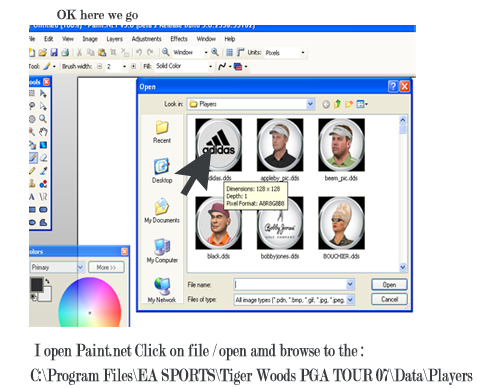This screenshot has width=477, height=389.
Task: Select the Pan hand tool
Action: pyautogui.click(x=43, y=132)
